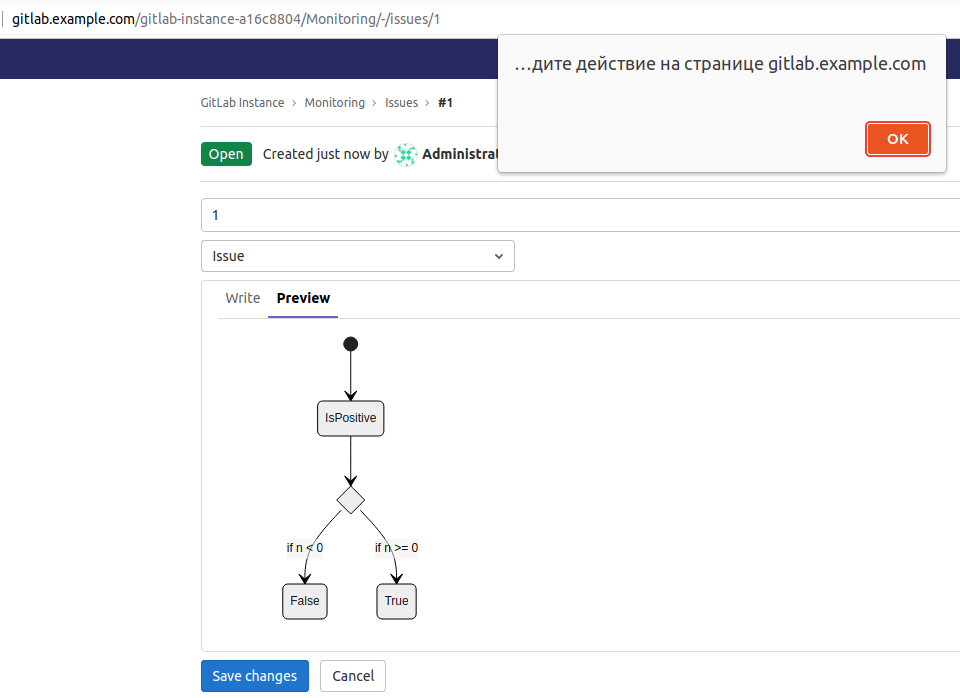
Task: Select the IsPositive state node
Action: click(350, 418)
